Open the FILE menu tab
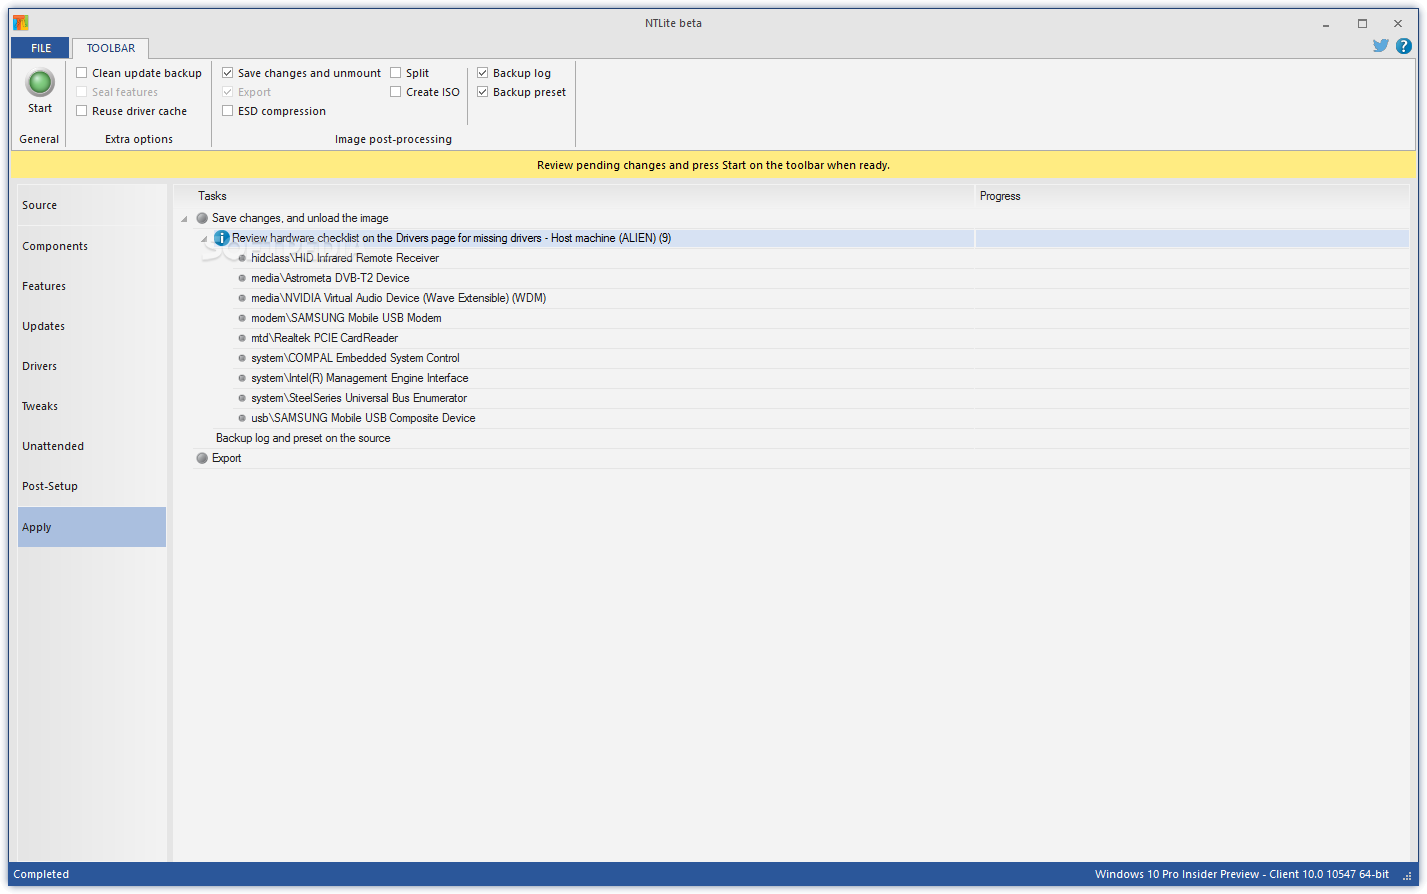Viewport: 1427px width, 894px height. coord(41,48)
